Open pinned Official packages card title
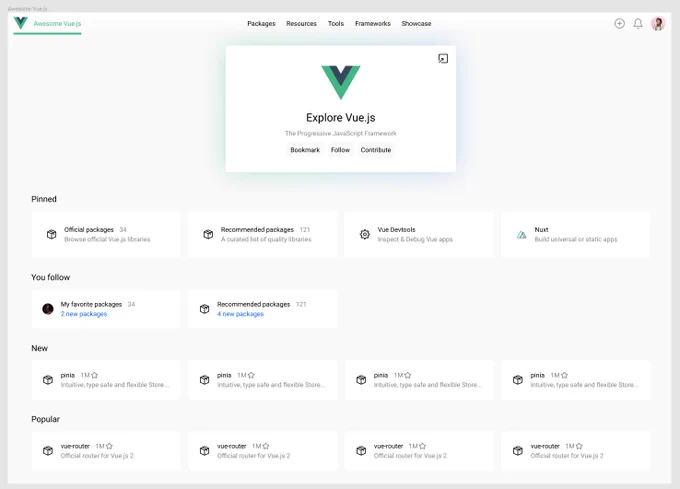 coord(88,230)
